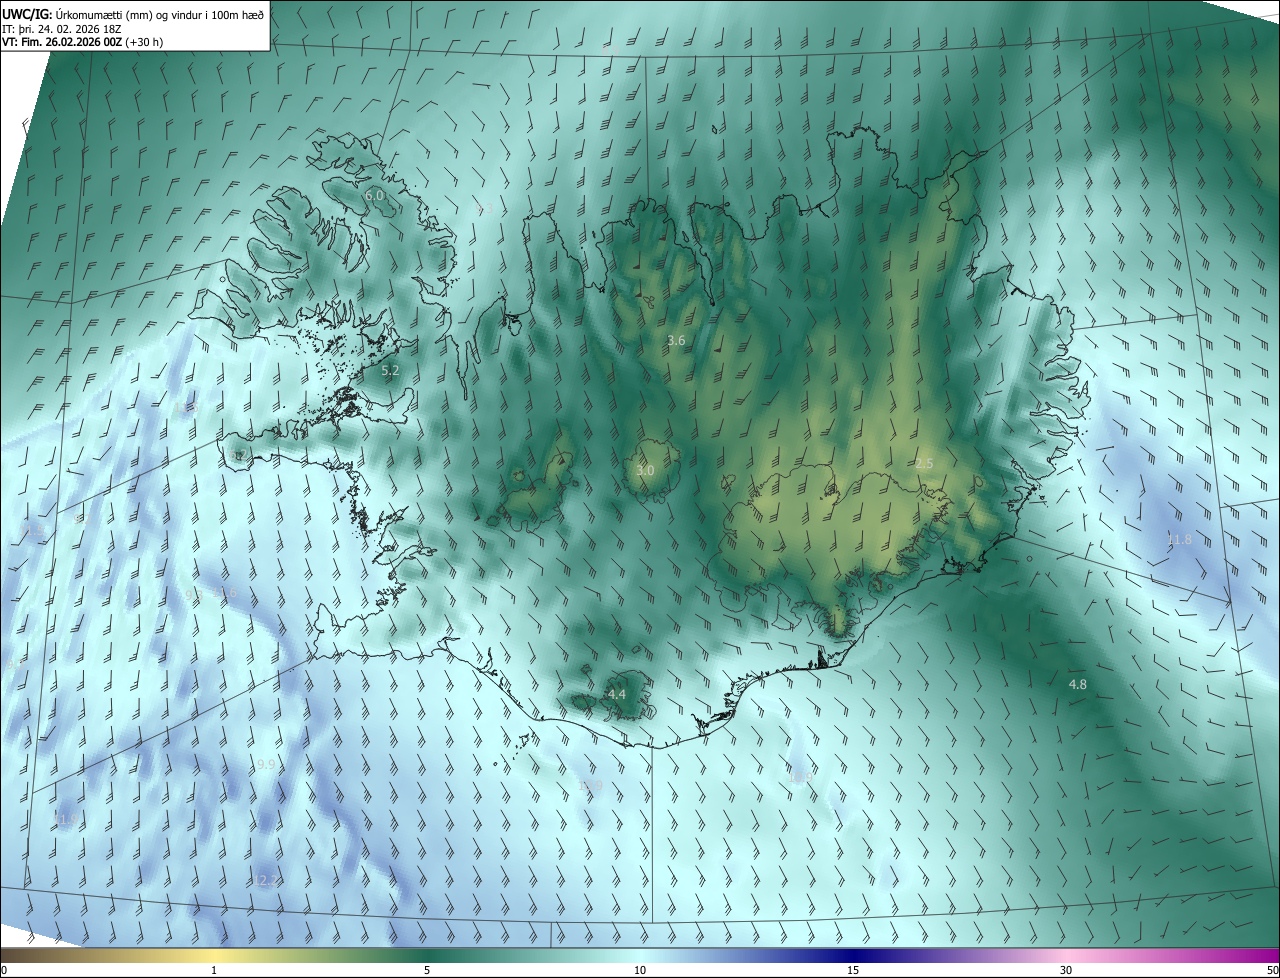Click the 3.6 value label in north Iceland
The width and height of the screenshot is (1280, 978).
[676, 340]
